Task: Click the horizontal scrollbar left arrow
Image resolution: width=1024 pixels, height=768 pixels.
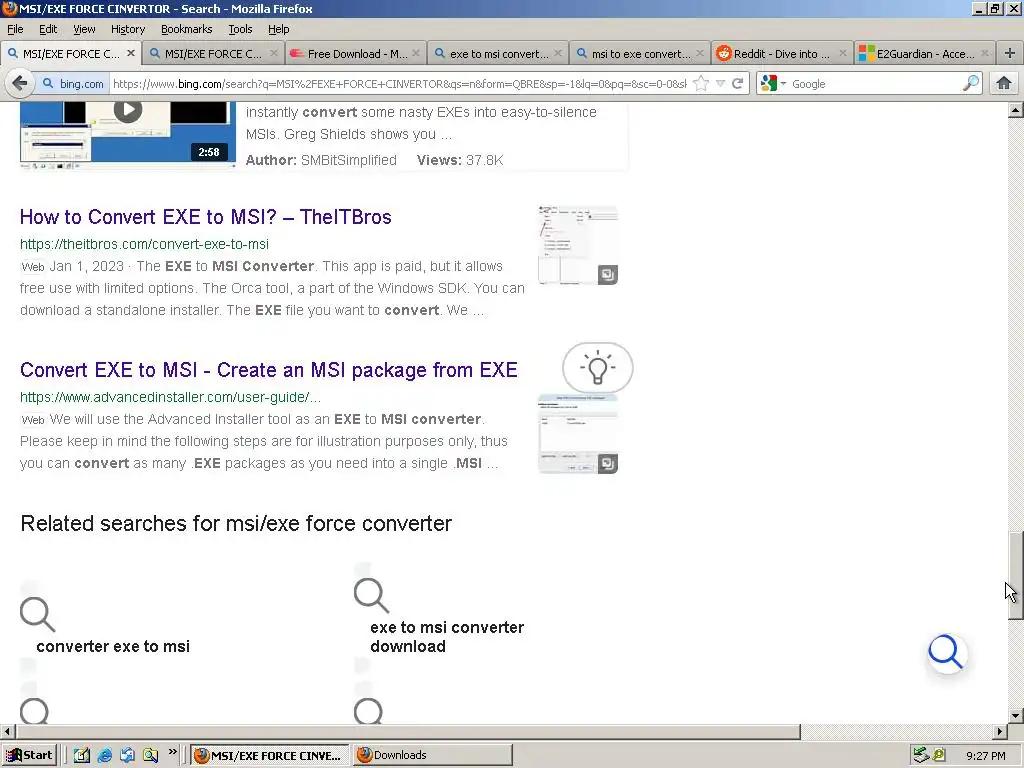Action: point(7,731)
